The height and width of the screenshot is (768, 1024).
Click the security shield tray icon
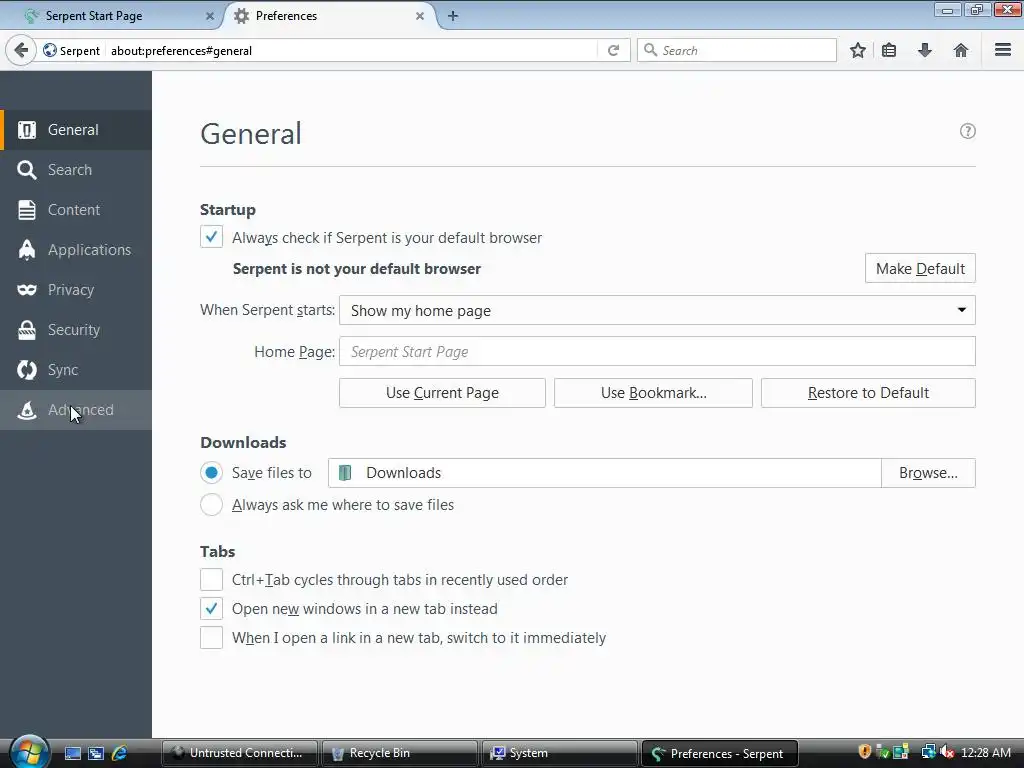coord(865,752)
